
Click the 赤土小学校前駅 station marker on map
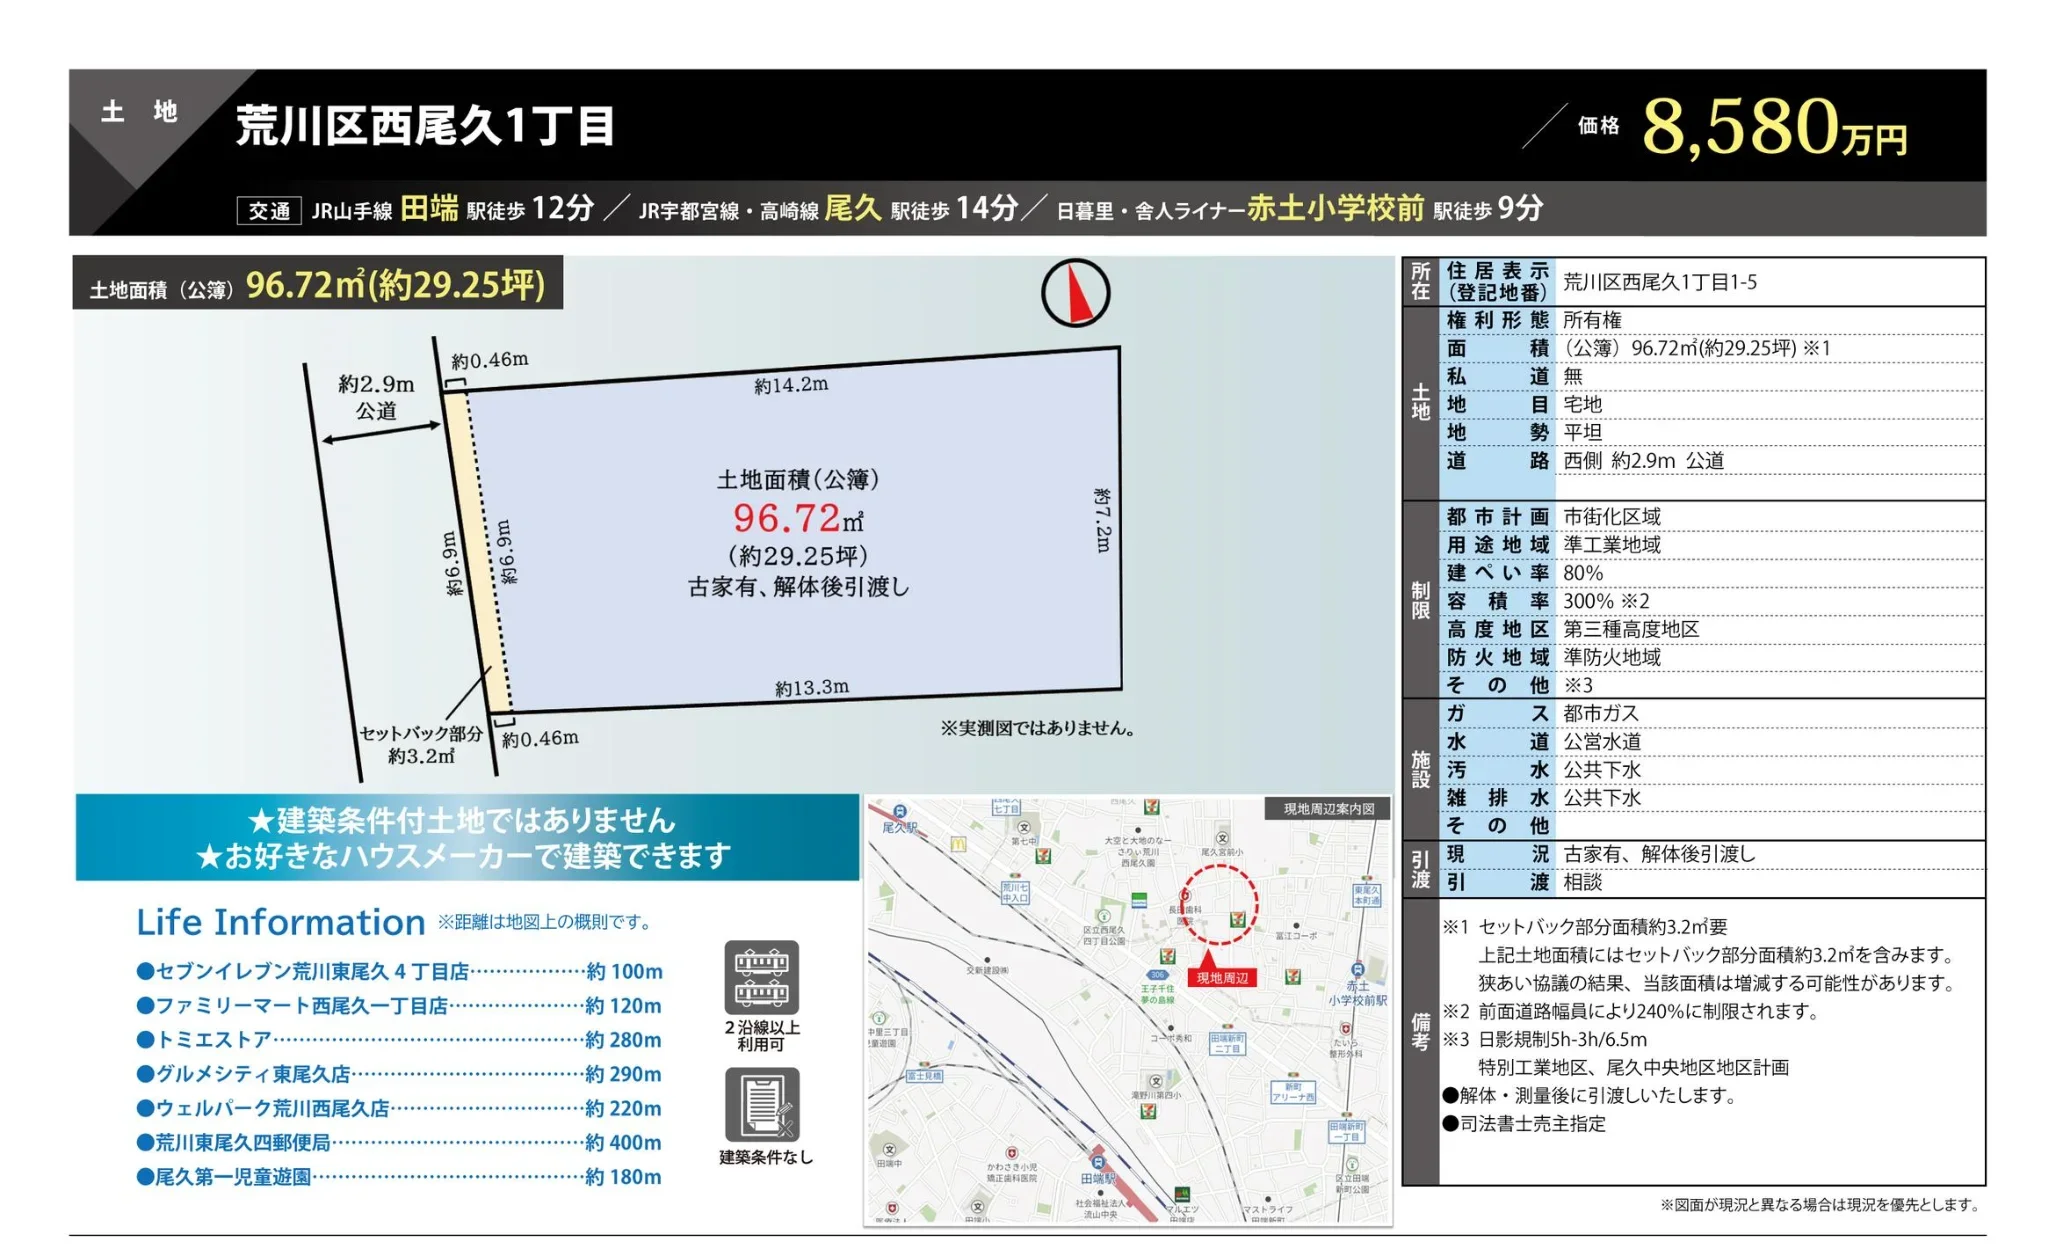tap(1357, 969)
